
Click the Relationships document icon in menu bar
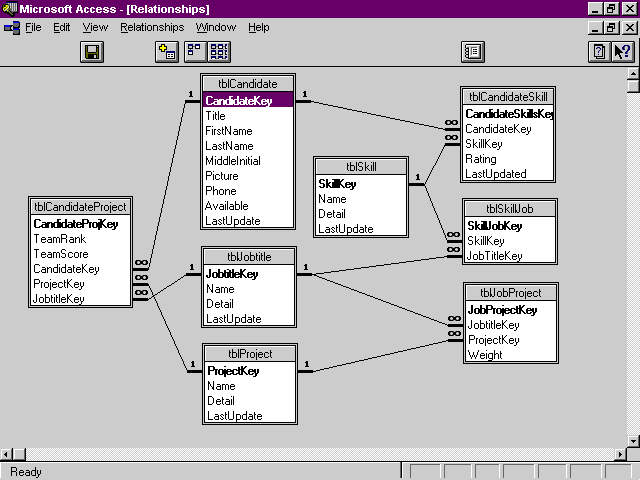tap(12, 27)
